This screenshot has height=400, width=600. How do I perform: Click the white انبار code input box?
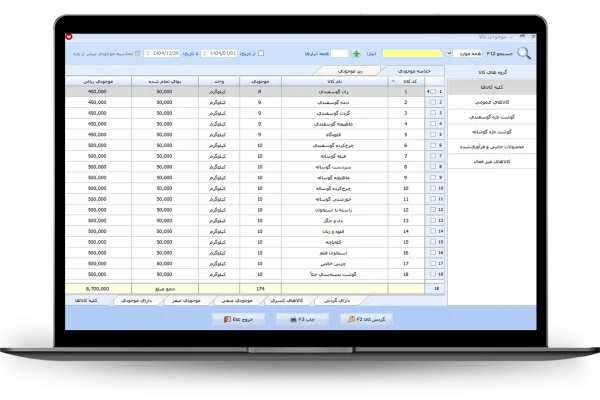340,53
